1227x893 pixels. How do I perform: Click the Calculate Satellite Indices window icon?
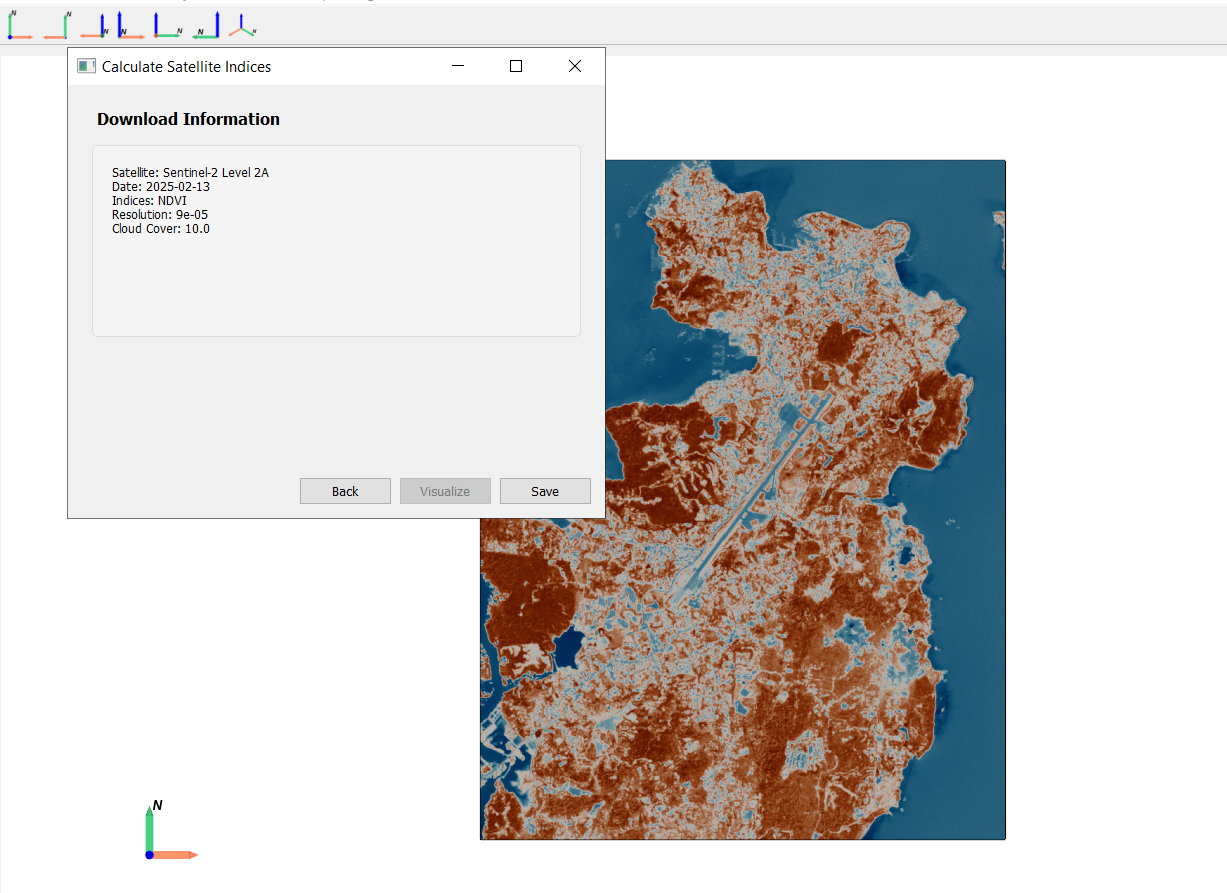click(86, 66)
